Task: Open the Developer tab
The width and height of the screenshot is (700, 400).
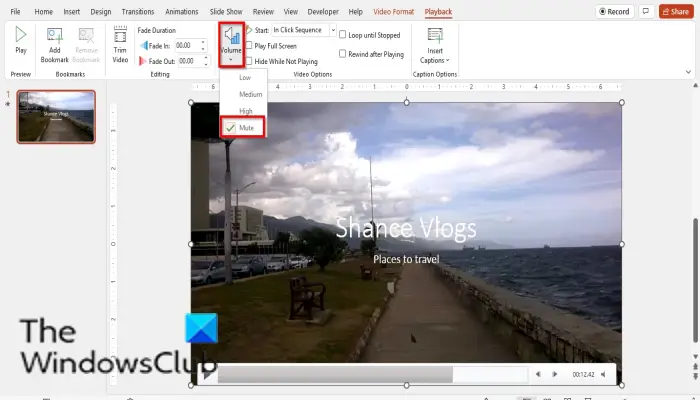Action: click(323, 12)
